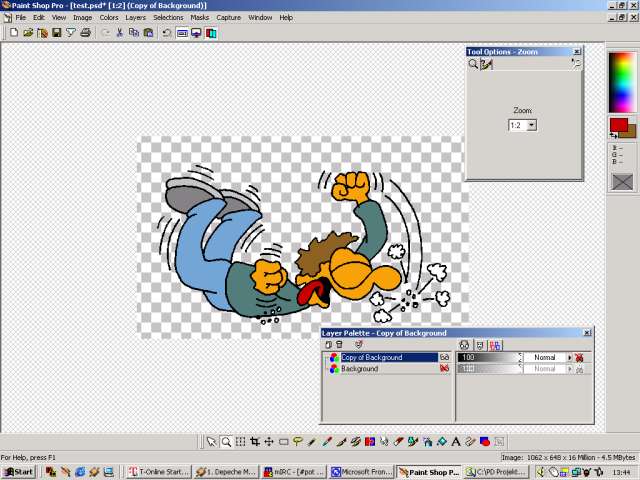Click the Full screen preview icon

pyautogui.click(x=196, y=33)
